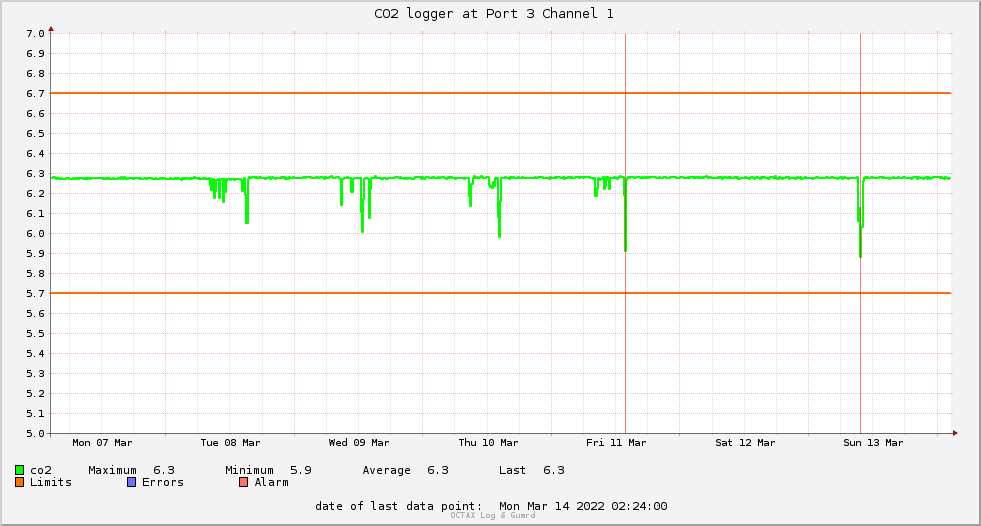Click the 'Alarm' legend label
Viewport: 981px width, 526px height.
point(272,482)
